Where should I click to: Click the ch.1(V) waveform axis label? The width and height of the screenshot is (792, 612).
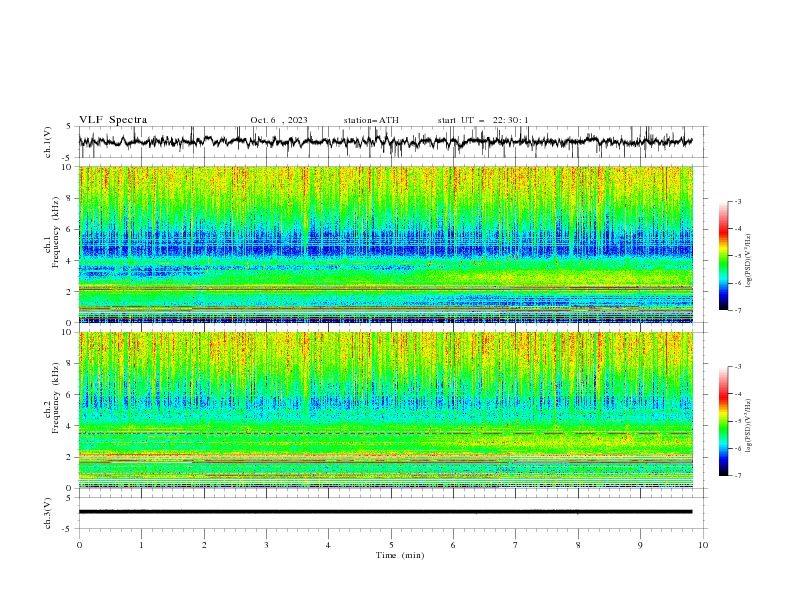48,142
